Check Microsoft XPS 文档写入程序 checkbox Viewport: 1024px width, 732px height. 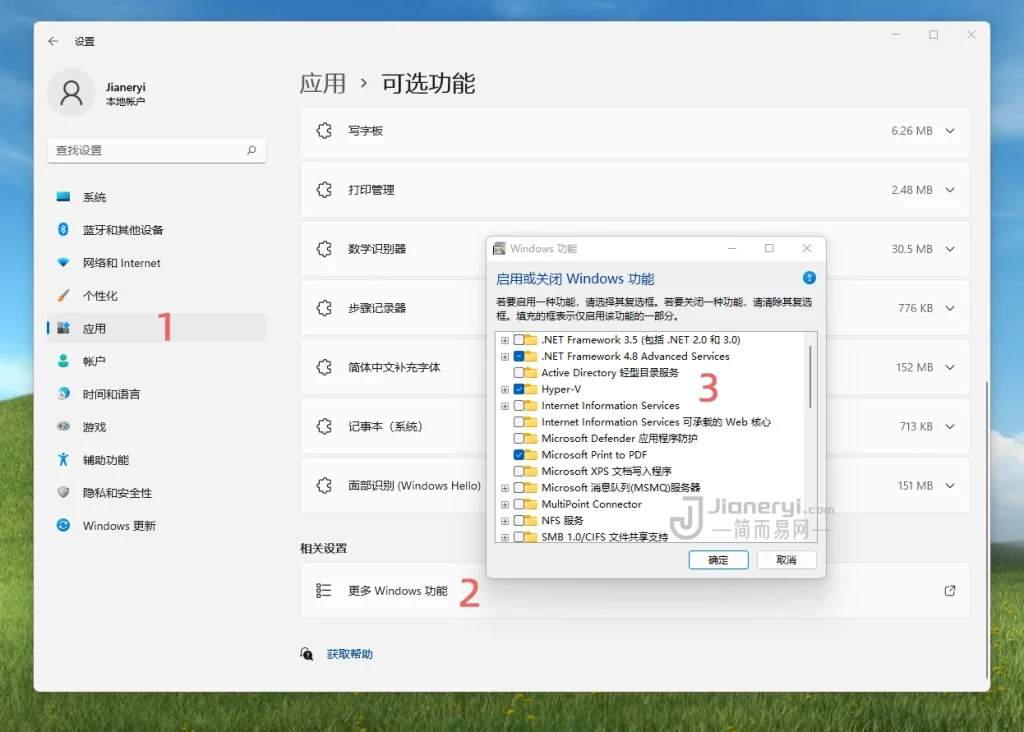tap(519, 471)
